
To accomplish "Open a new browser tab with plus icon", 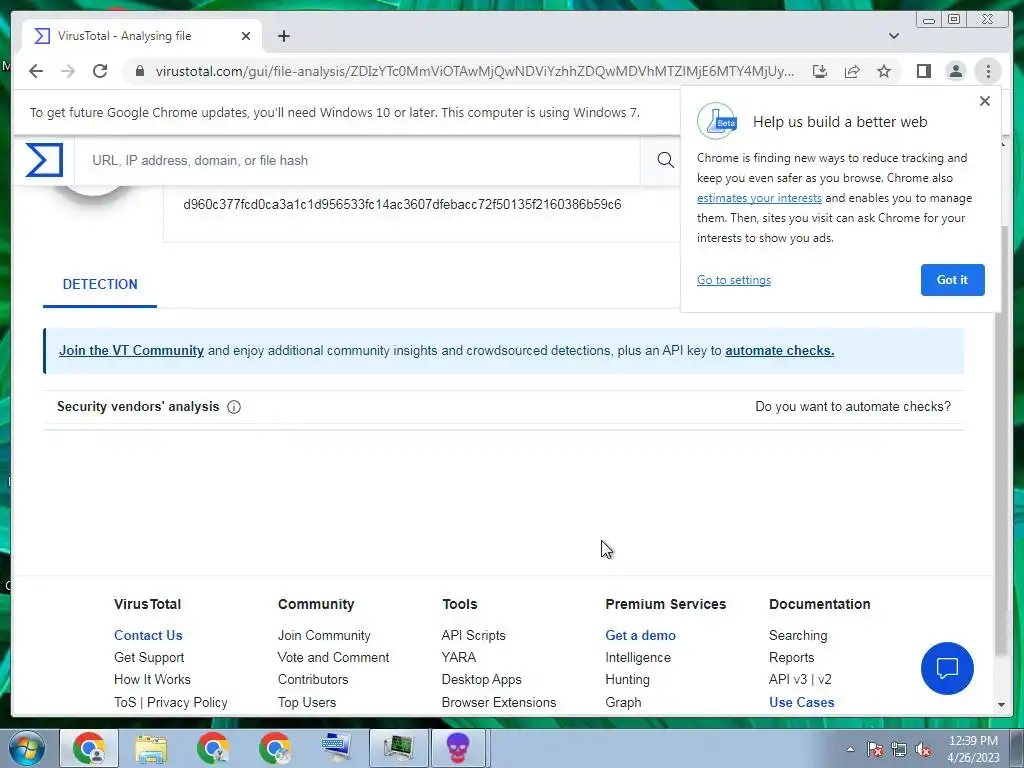I will click(x=283, y=36).
